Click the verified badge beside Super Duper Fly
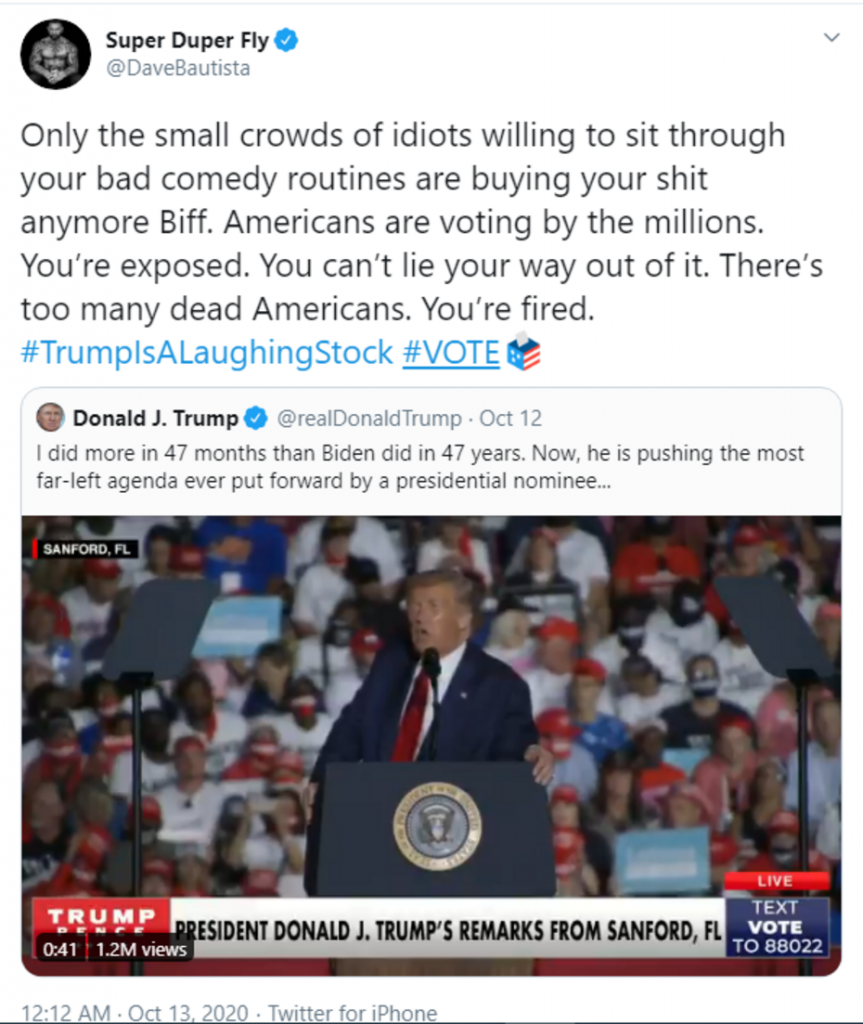 coord(287,41)
